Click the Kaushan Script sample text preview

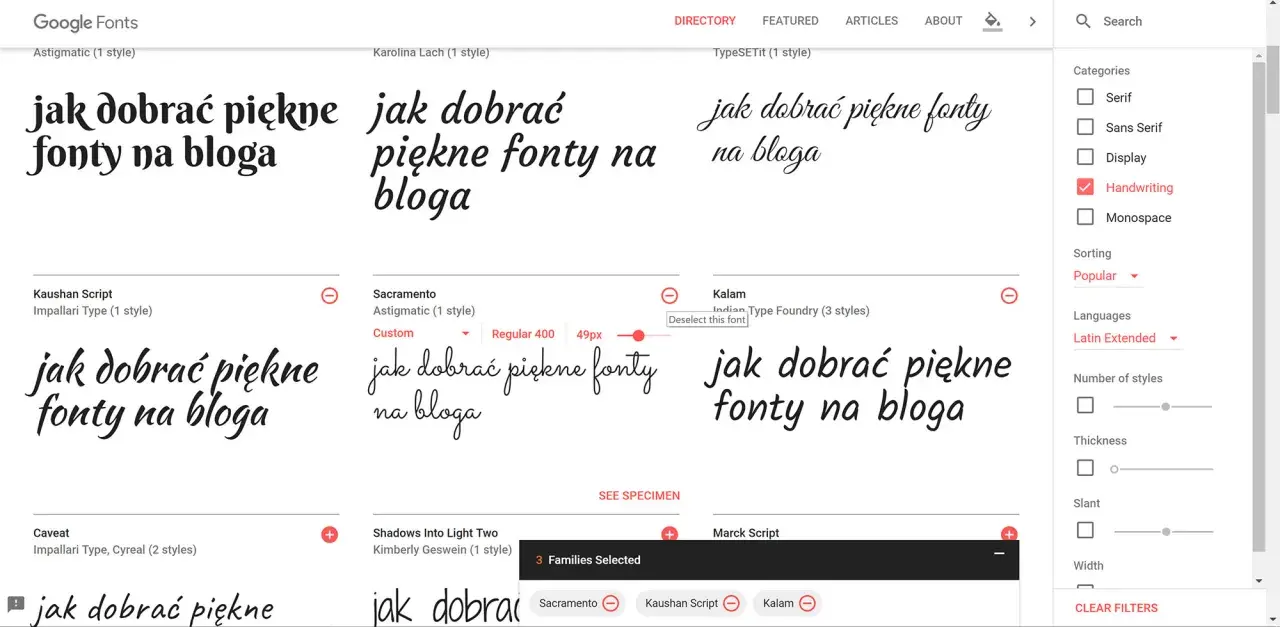[x=175, y=393]
